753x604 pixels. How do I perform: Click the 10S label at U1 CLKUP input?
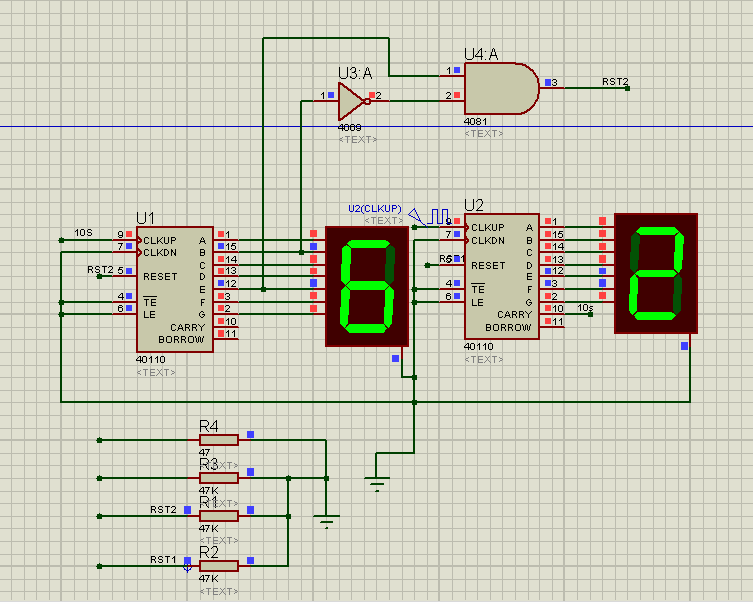point(83,233)
